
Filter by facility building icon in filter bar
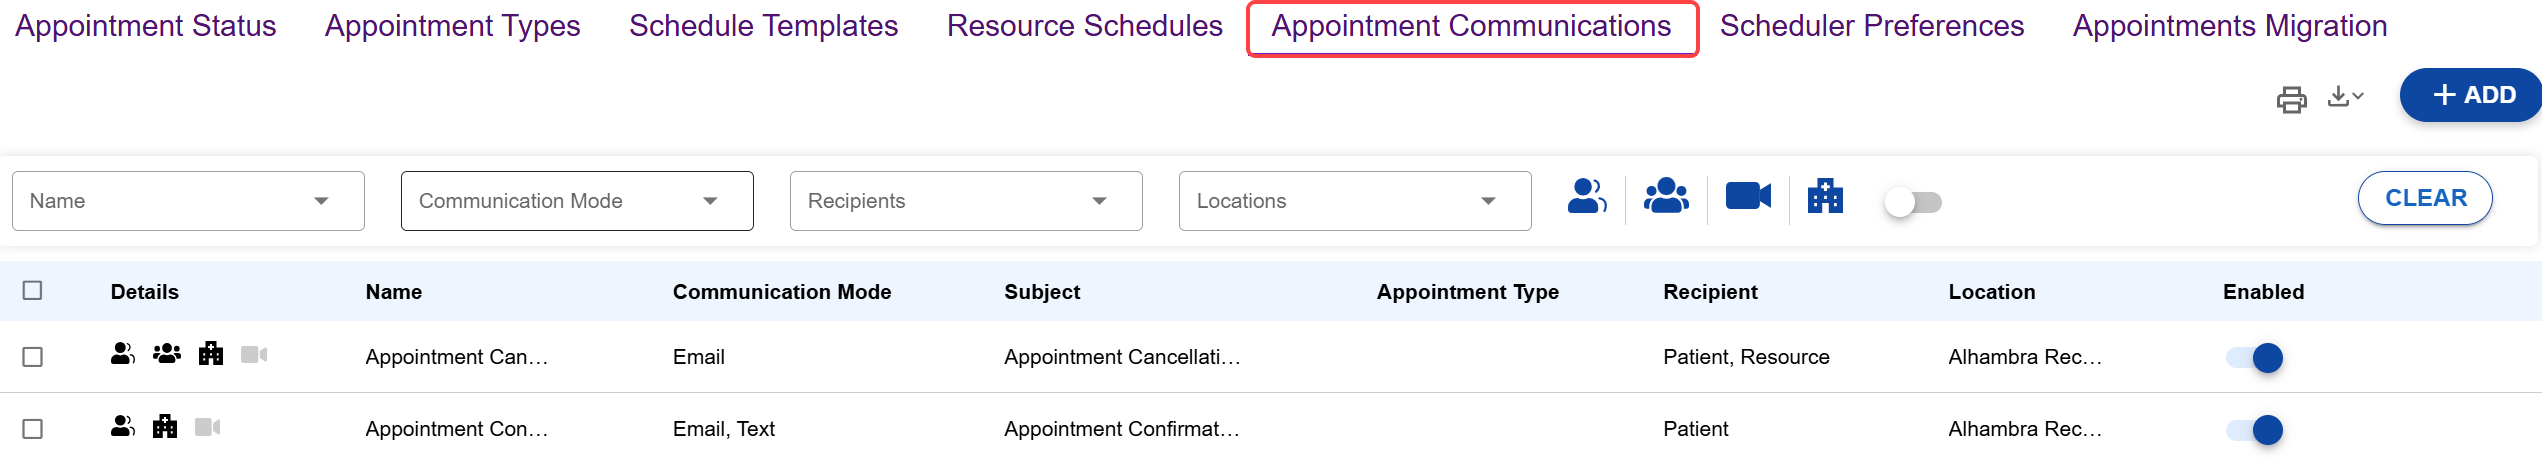point(1825,197)
